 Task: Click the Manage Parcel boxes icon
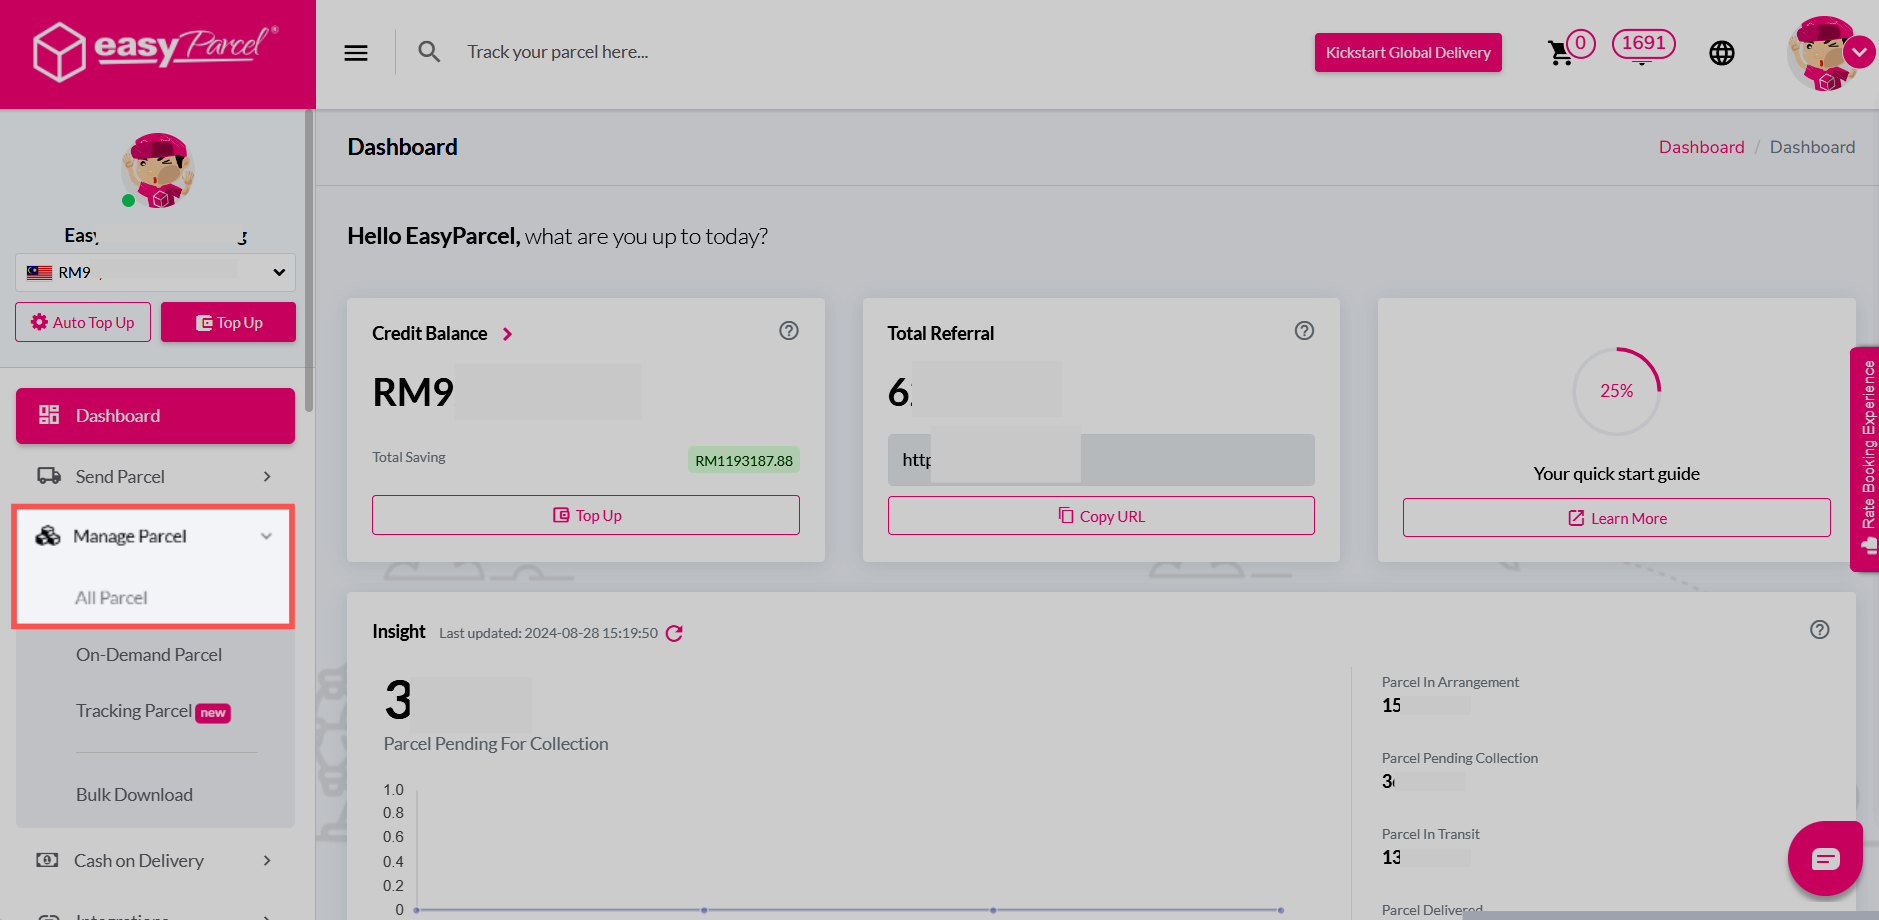click(48, 536)
